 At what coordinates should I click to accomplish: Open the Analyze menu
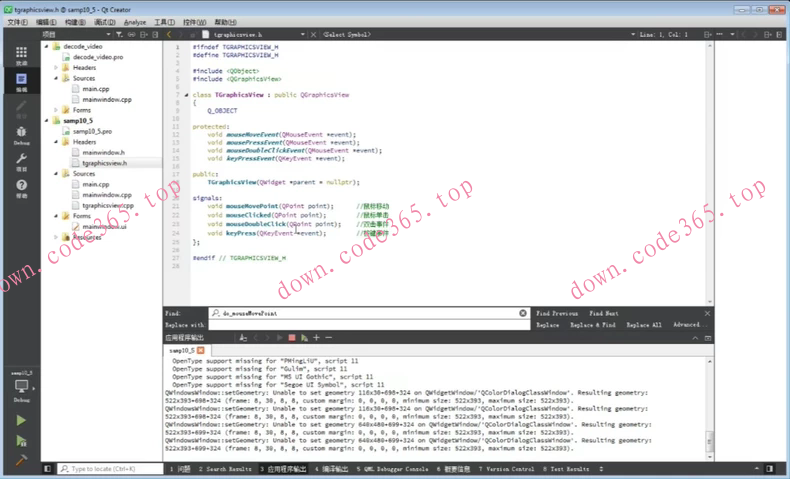click(x=135, y=22)
